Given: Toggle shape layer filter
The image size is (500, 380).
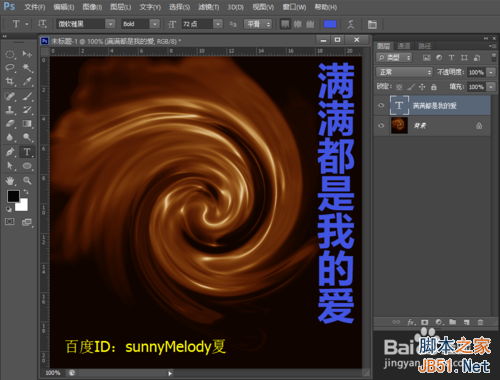Looking at the screenshot, I should pyautogui.click(x=464, y=58).
